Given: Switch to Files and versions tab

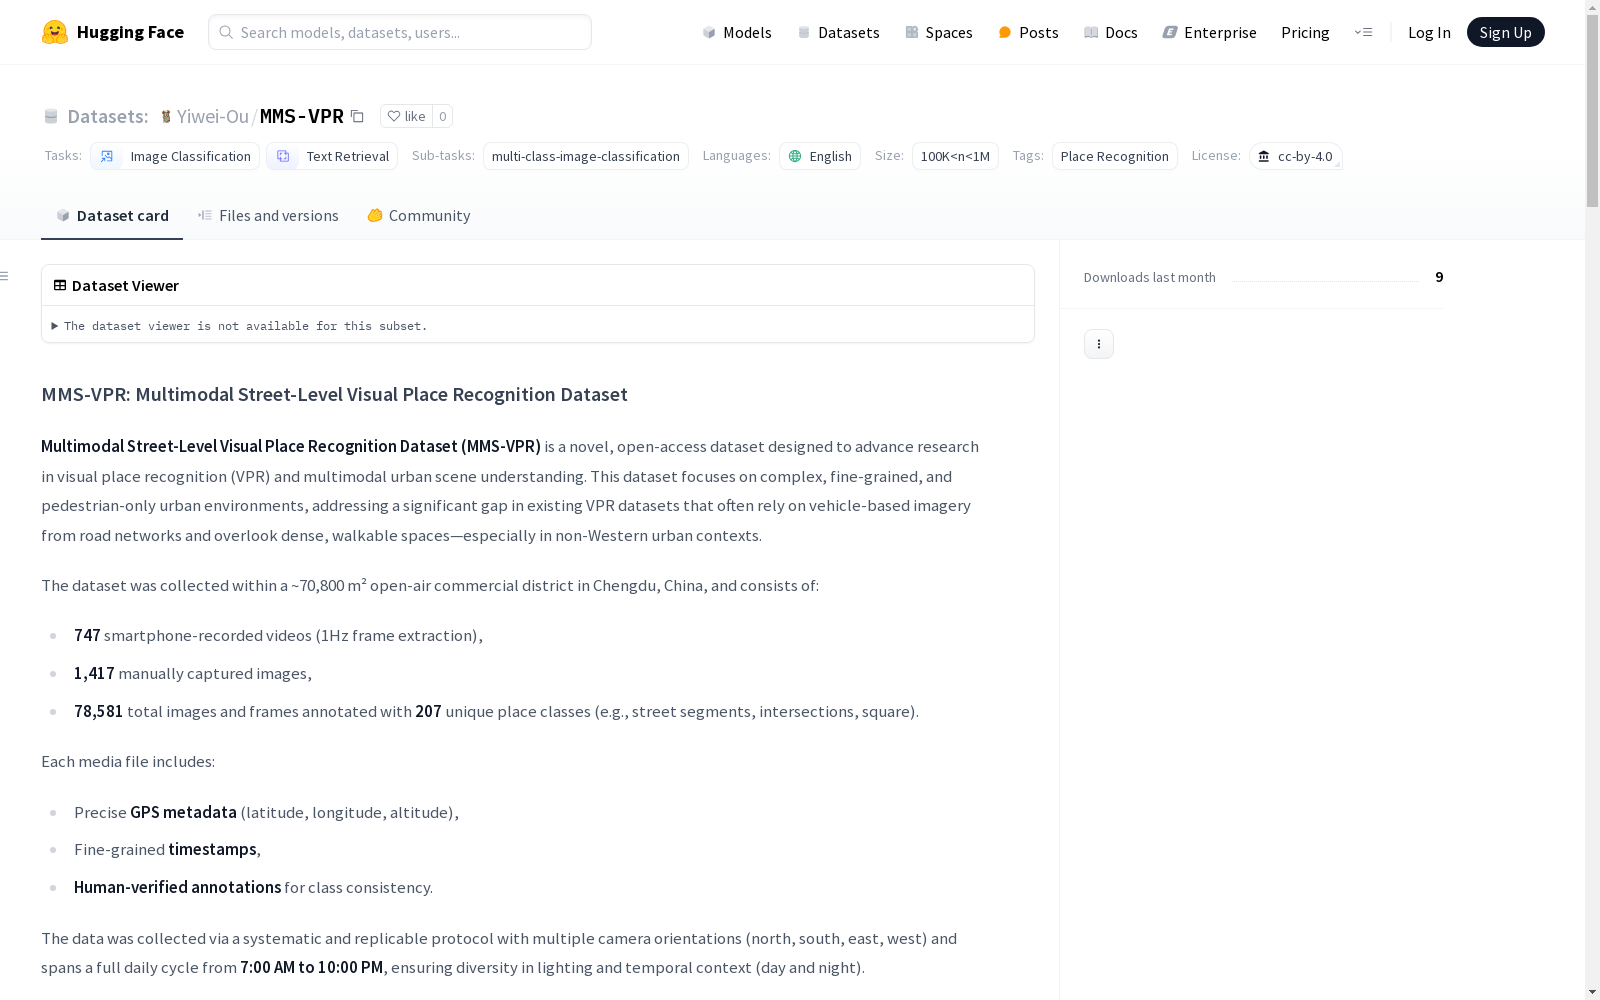Looking at the screenshot, I should pos(268,216).
